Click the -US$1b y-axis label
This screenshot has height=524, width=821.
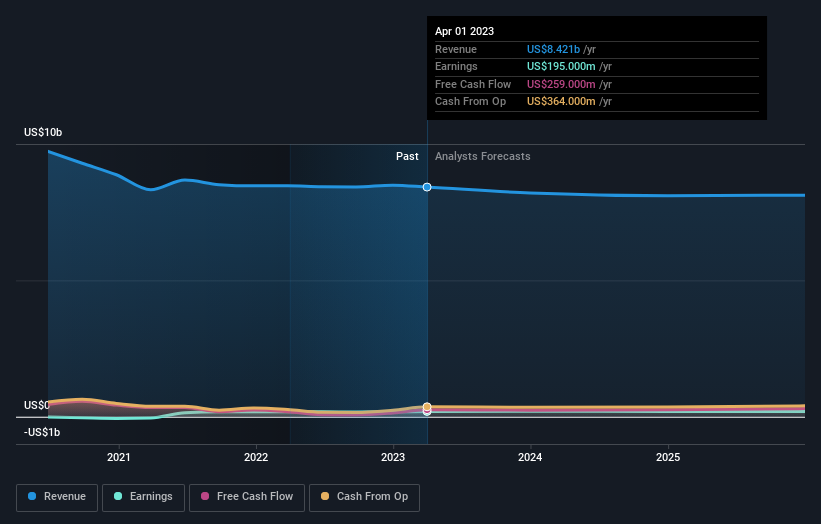tap(42, 432)
